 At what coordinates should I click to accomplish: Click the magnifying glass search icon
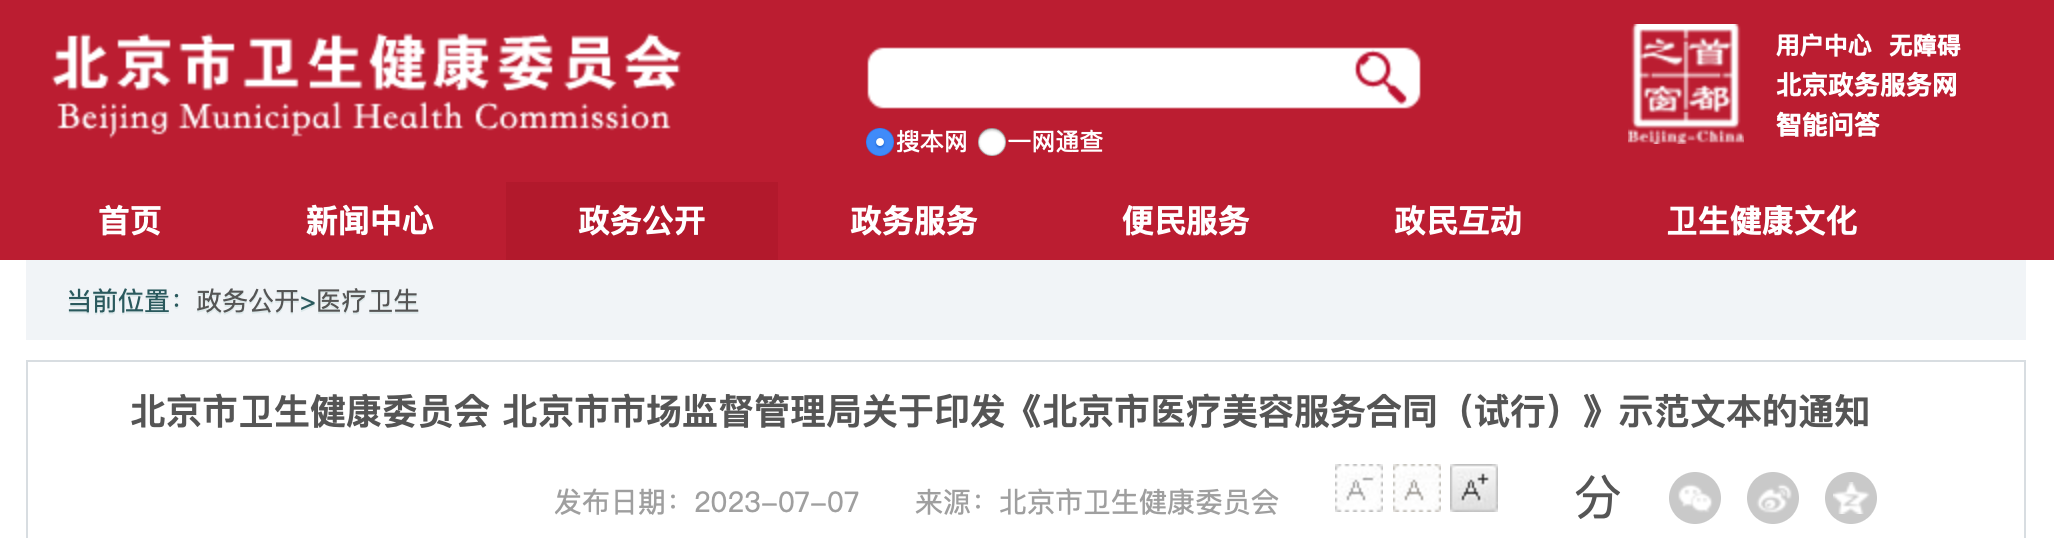pyautogui.click(x=1380, y=77)
